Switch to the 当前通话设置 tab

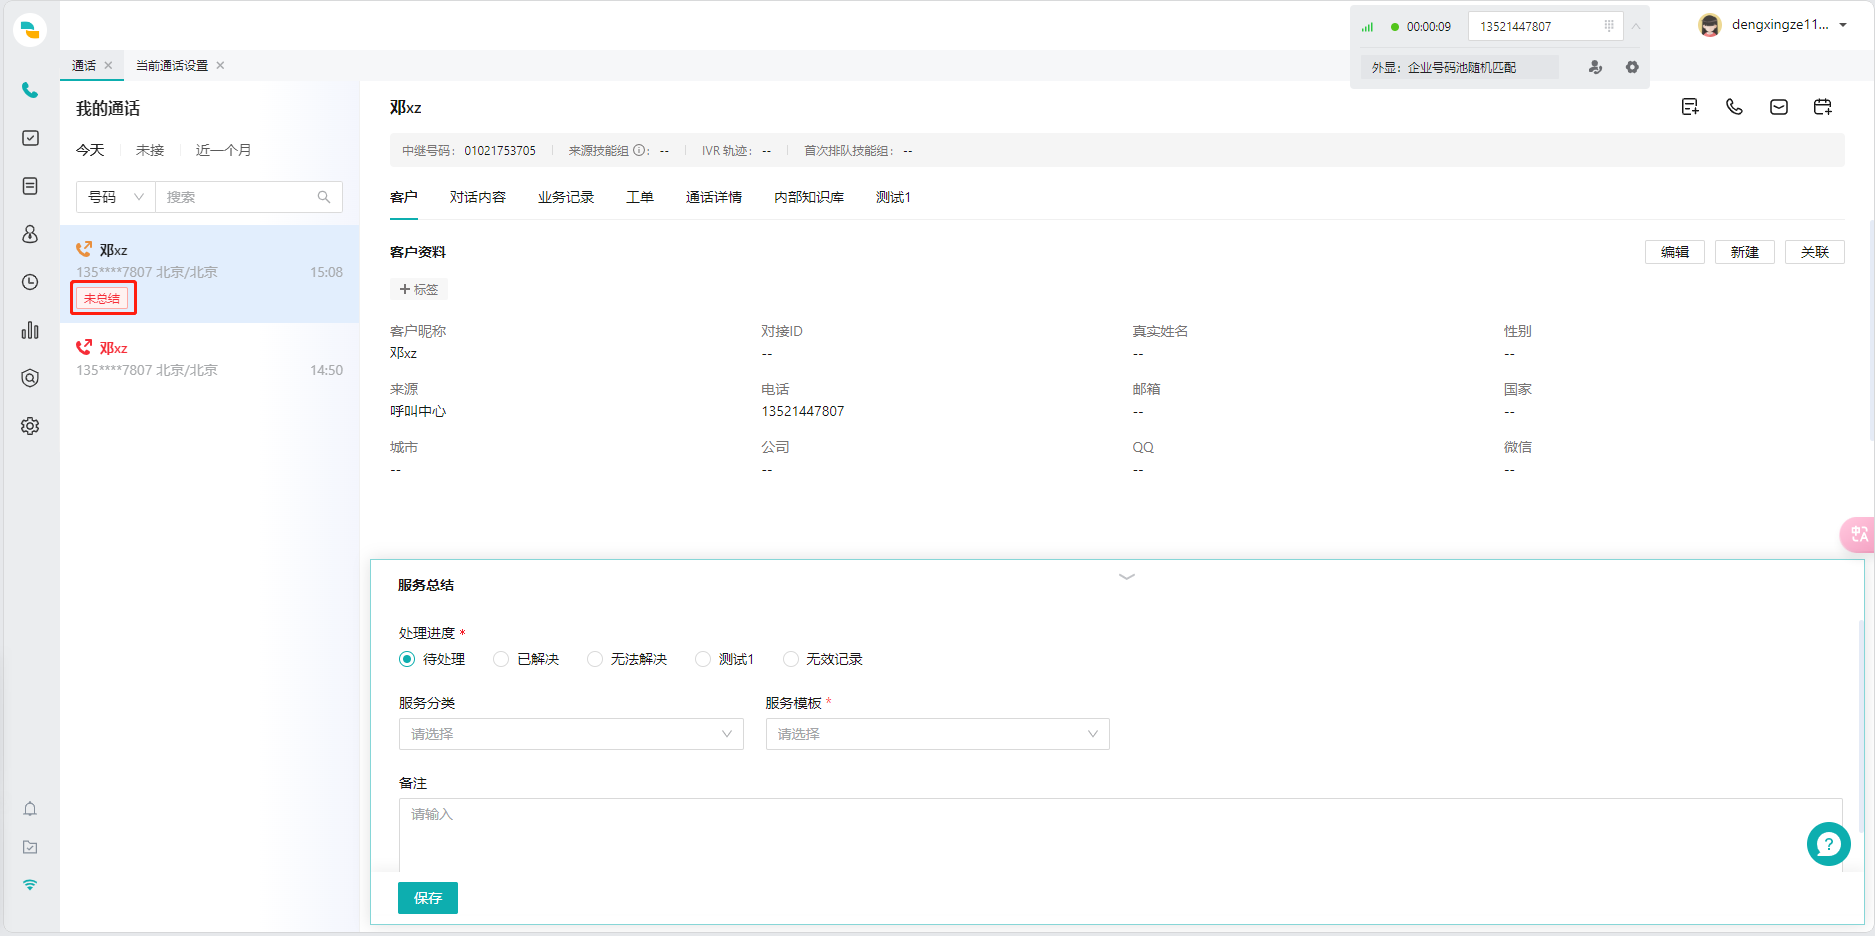click(172, 65)
